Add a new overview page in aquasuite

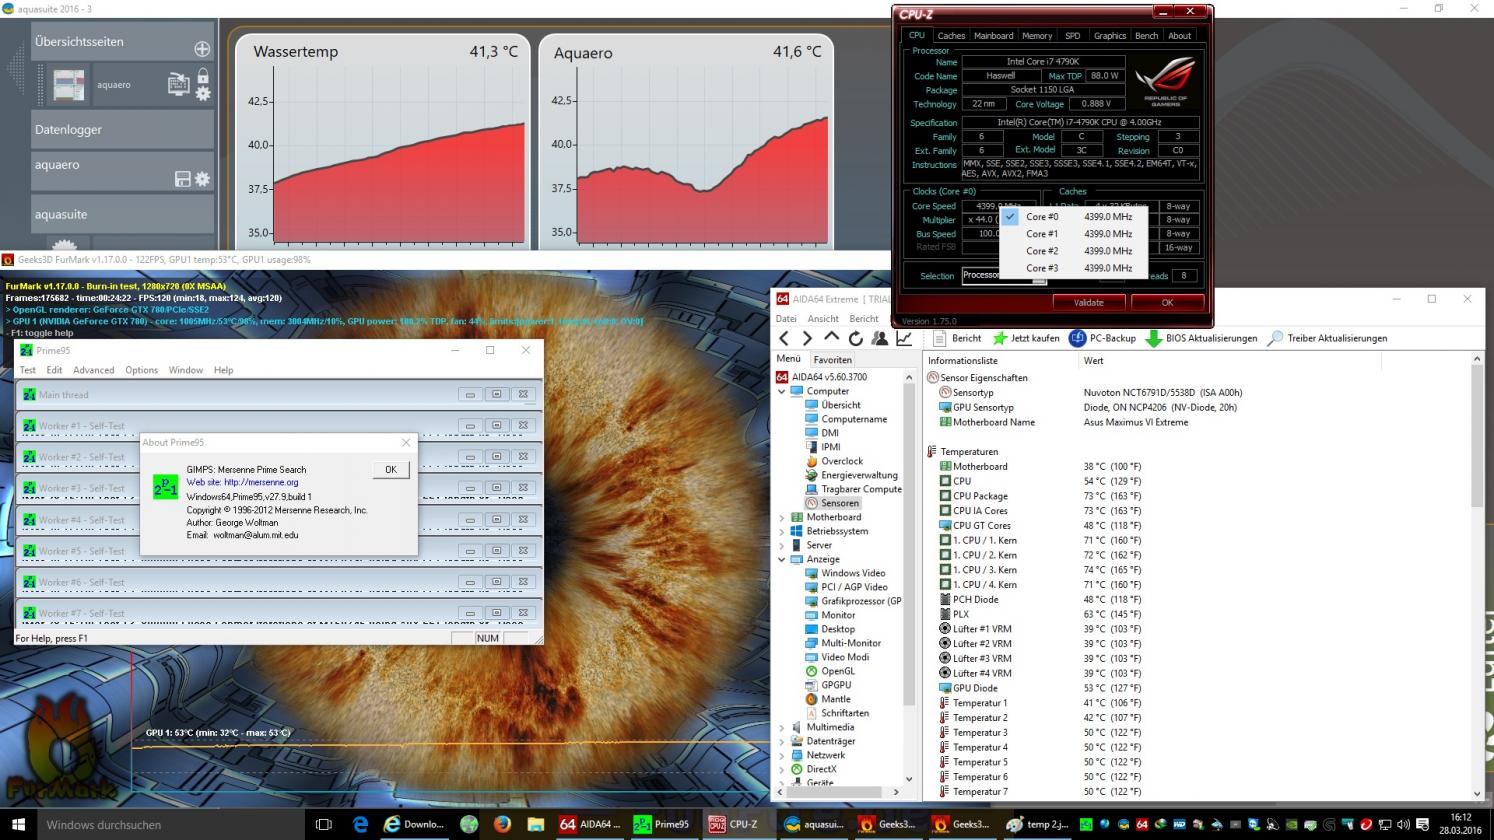pyautogui.click(x=202, y=48)
